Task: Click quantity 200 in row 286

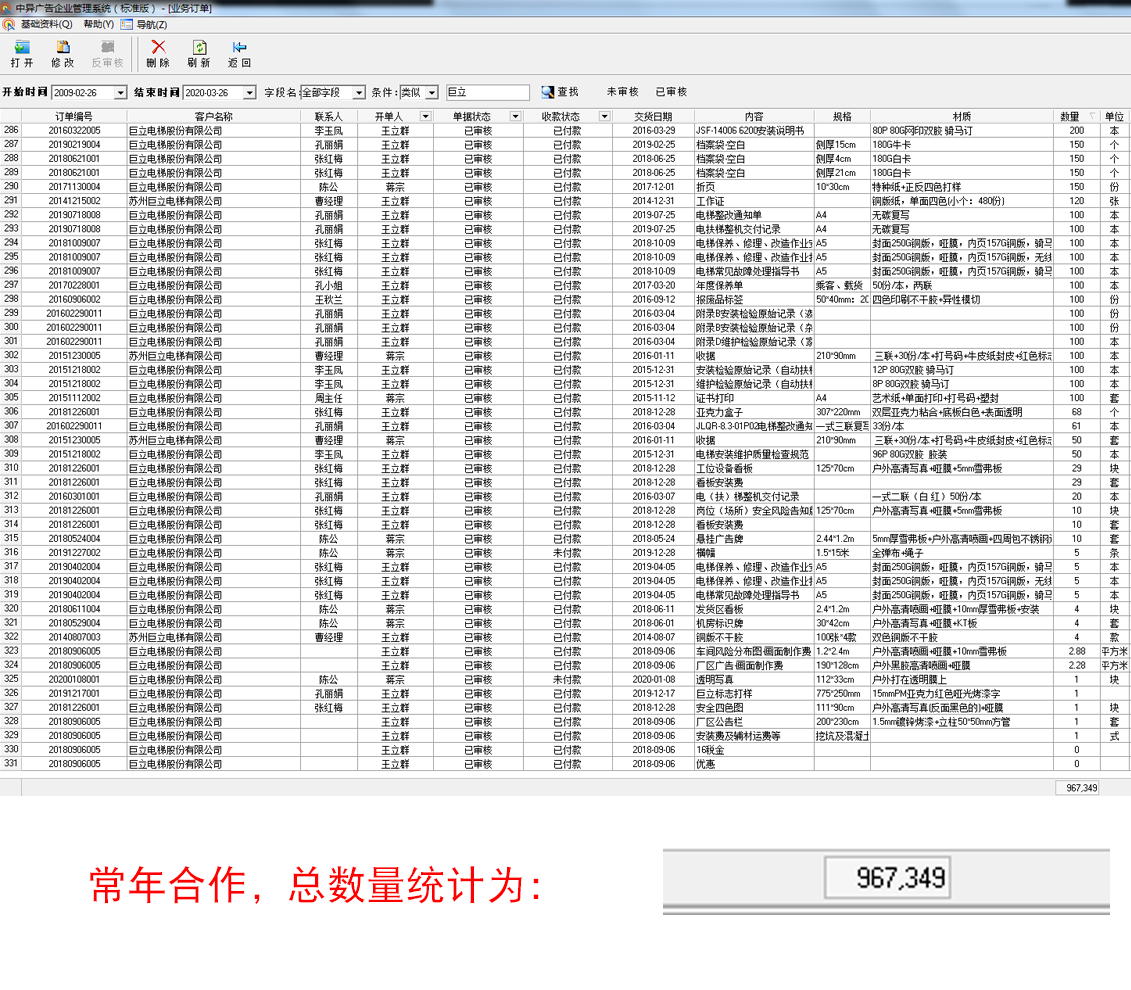Action: pyautogui.click(x=1076, y=131)
